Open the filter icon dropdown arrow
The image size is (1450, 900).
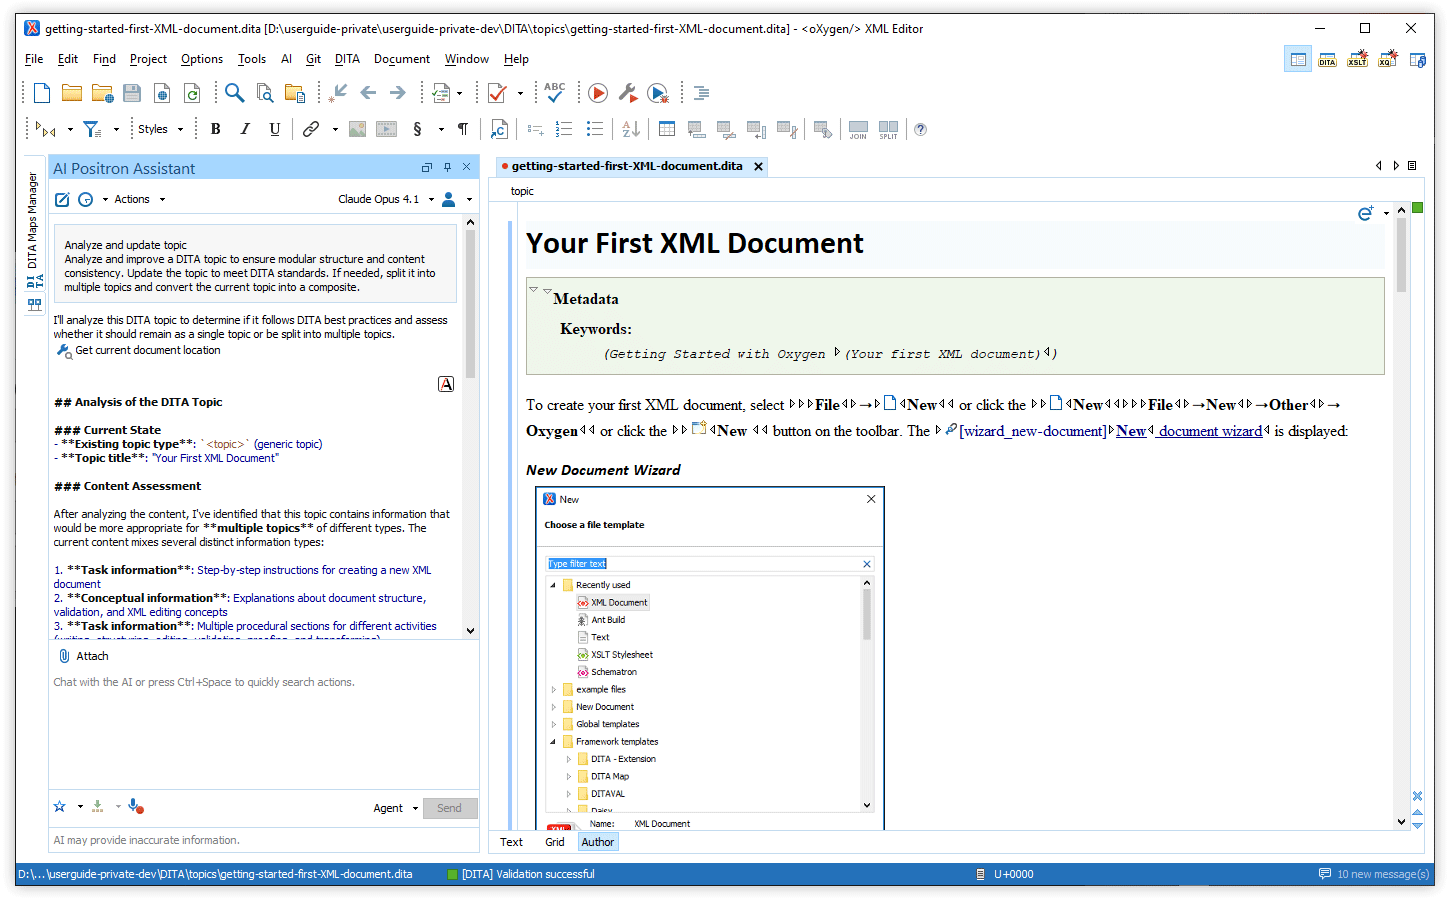(x=116, y=130)
